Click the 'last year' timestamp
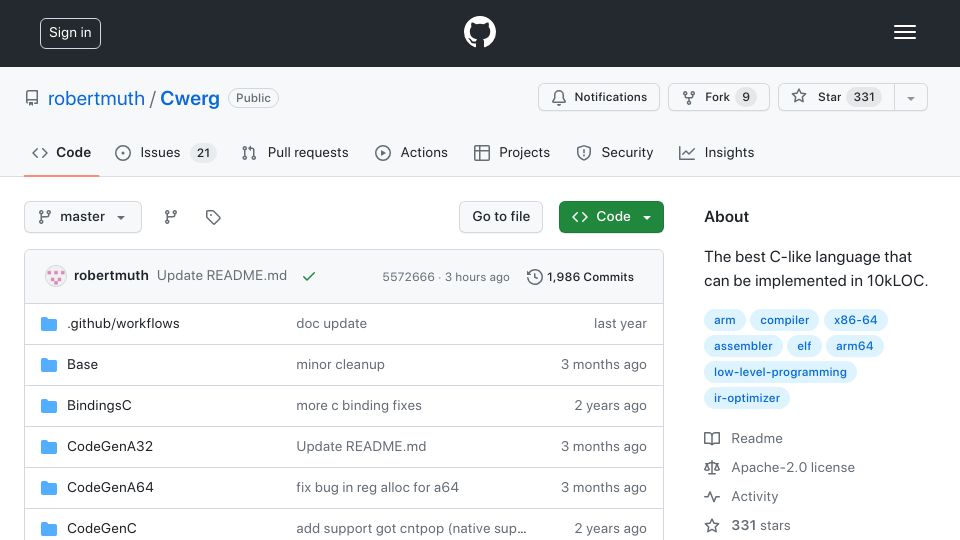Image resolution: width=960 pixels, height=540 pixels. pos(620,323)
